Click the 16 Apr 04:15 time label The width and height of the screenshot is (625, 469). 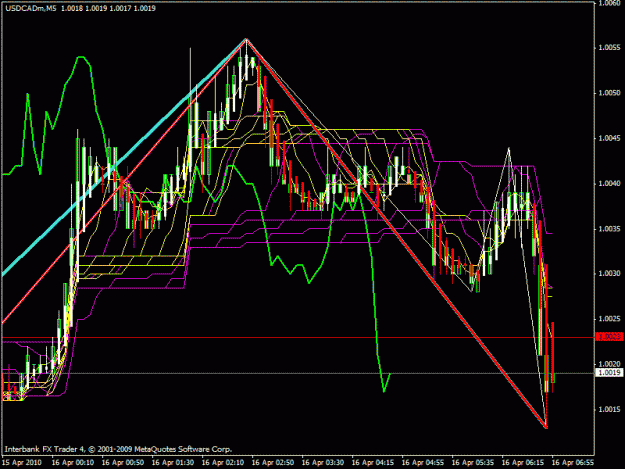373,462
